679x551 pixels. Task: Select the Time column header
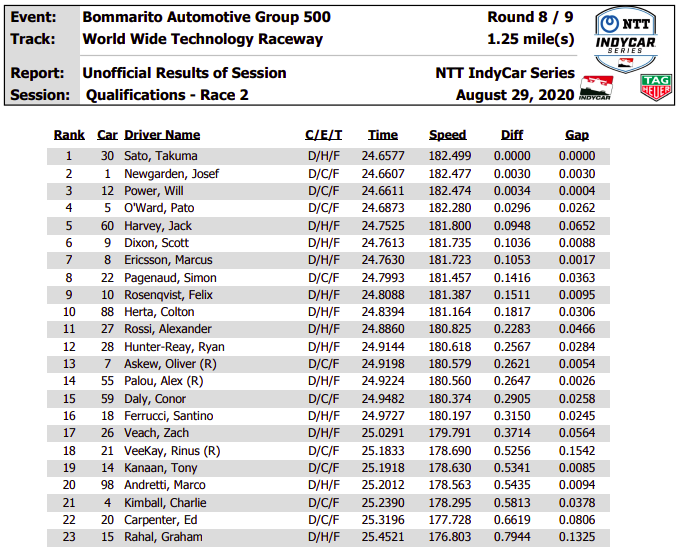click(383, 135)
